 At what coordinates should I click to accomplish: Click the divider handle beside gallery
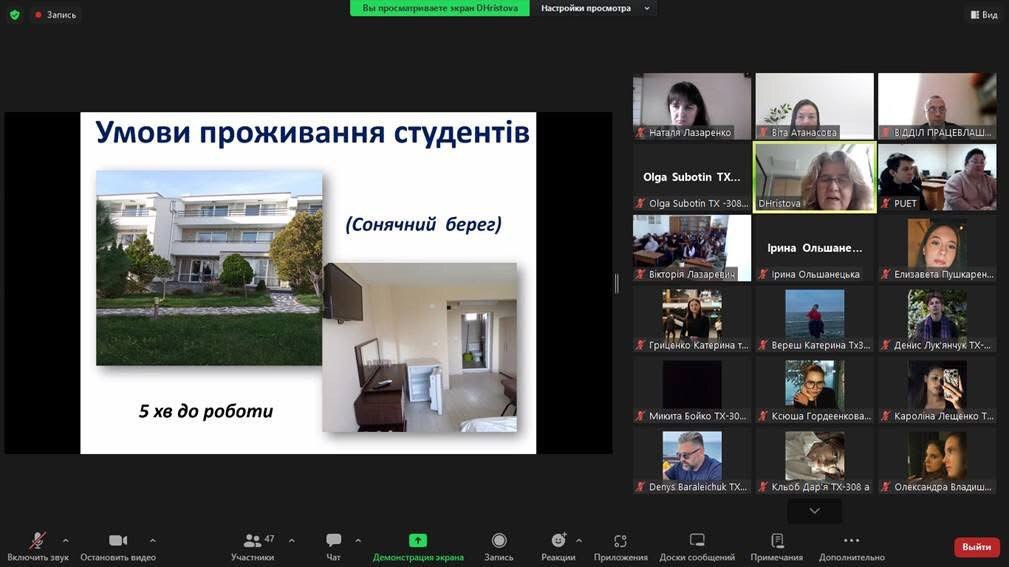pyautogui.click(x=616, y=283)
